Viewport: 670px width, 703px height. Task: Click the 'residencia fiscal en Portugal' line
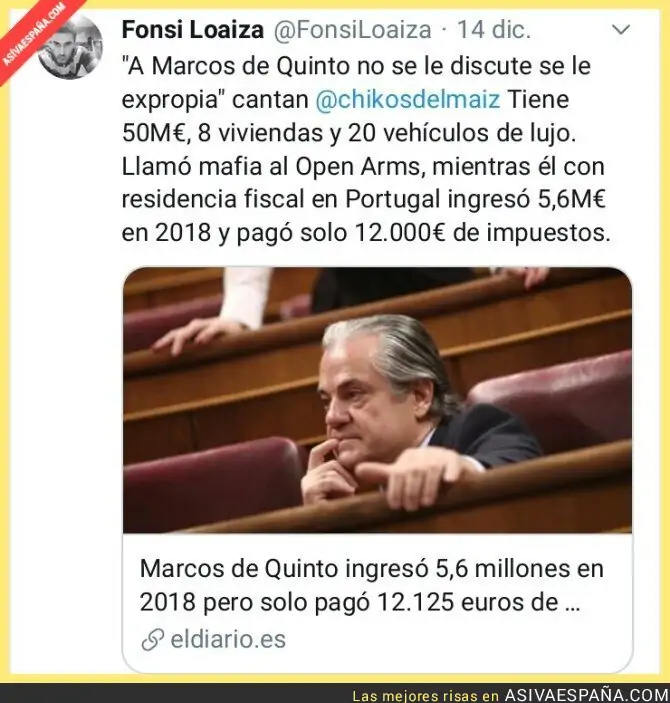point(364,199)
